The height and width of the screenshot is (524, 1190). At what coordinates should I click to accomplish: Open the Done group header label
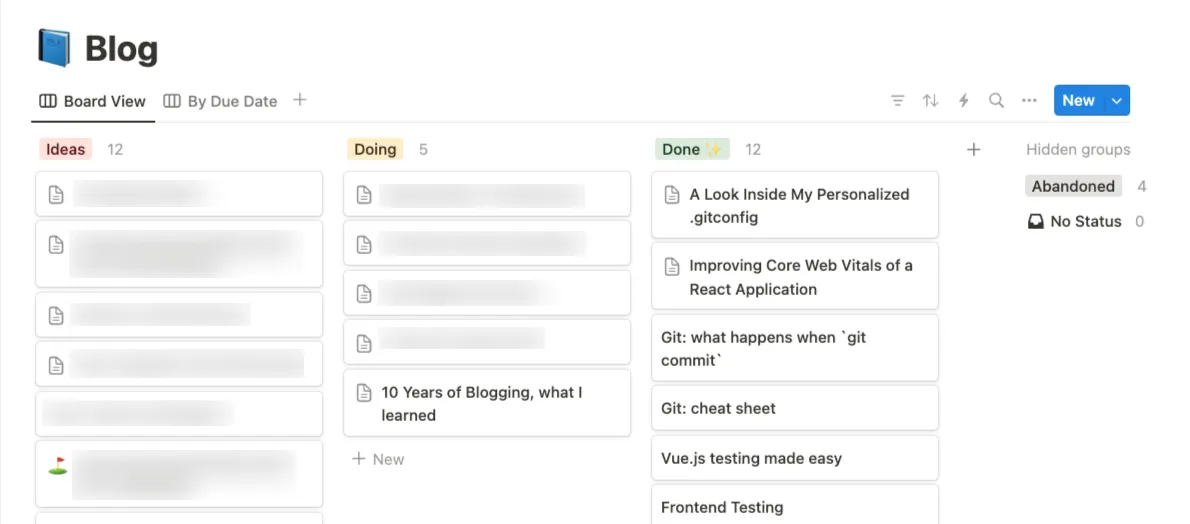692,150
